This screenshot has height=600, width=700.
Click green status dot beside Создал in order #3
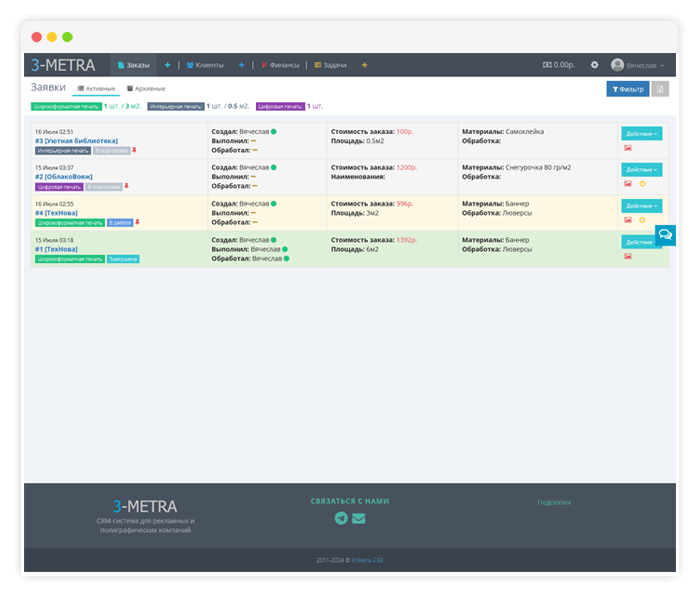point(274,132)
